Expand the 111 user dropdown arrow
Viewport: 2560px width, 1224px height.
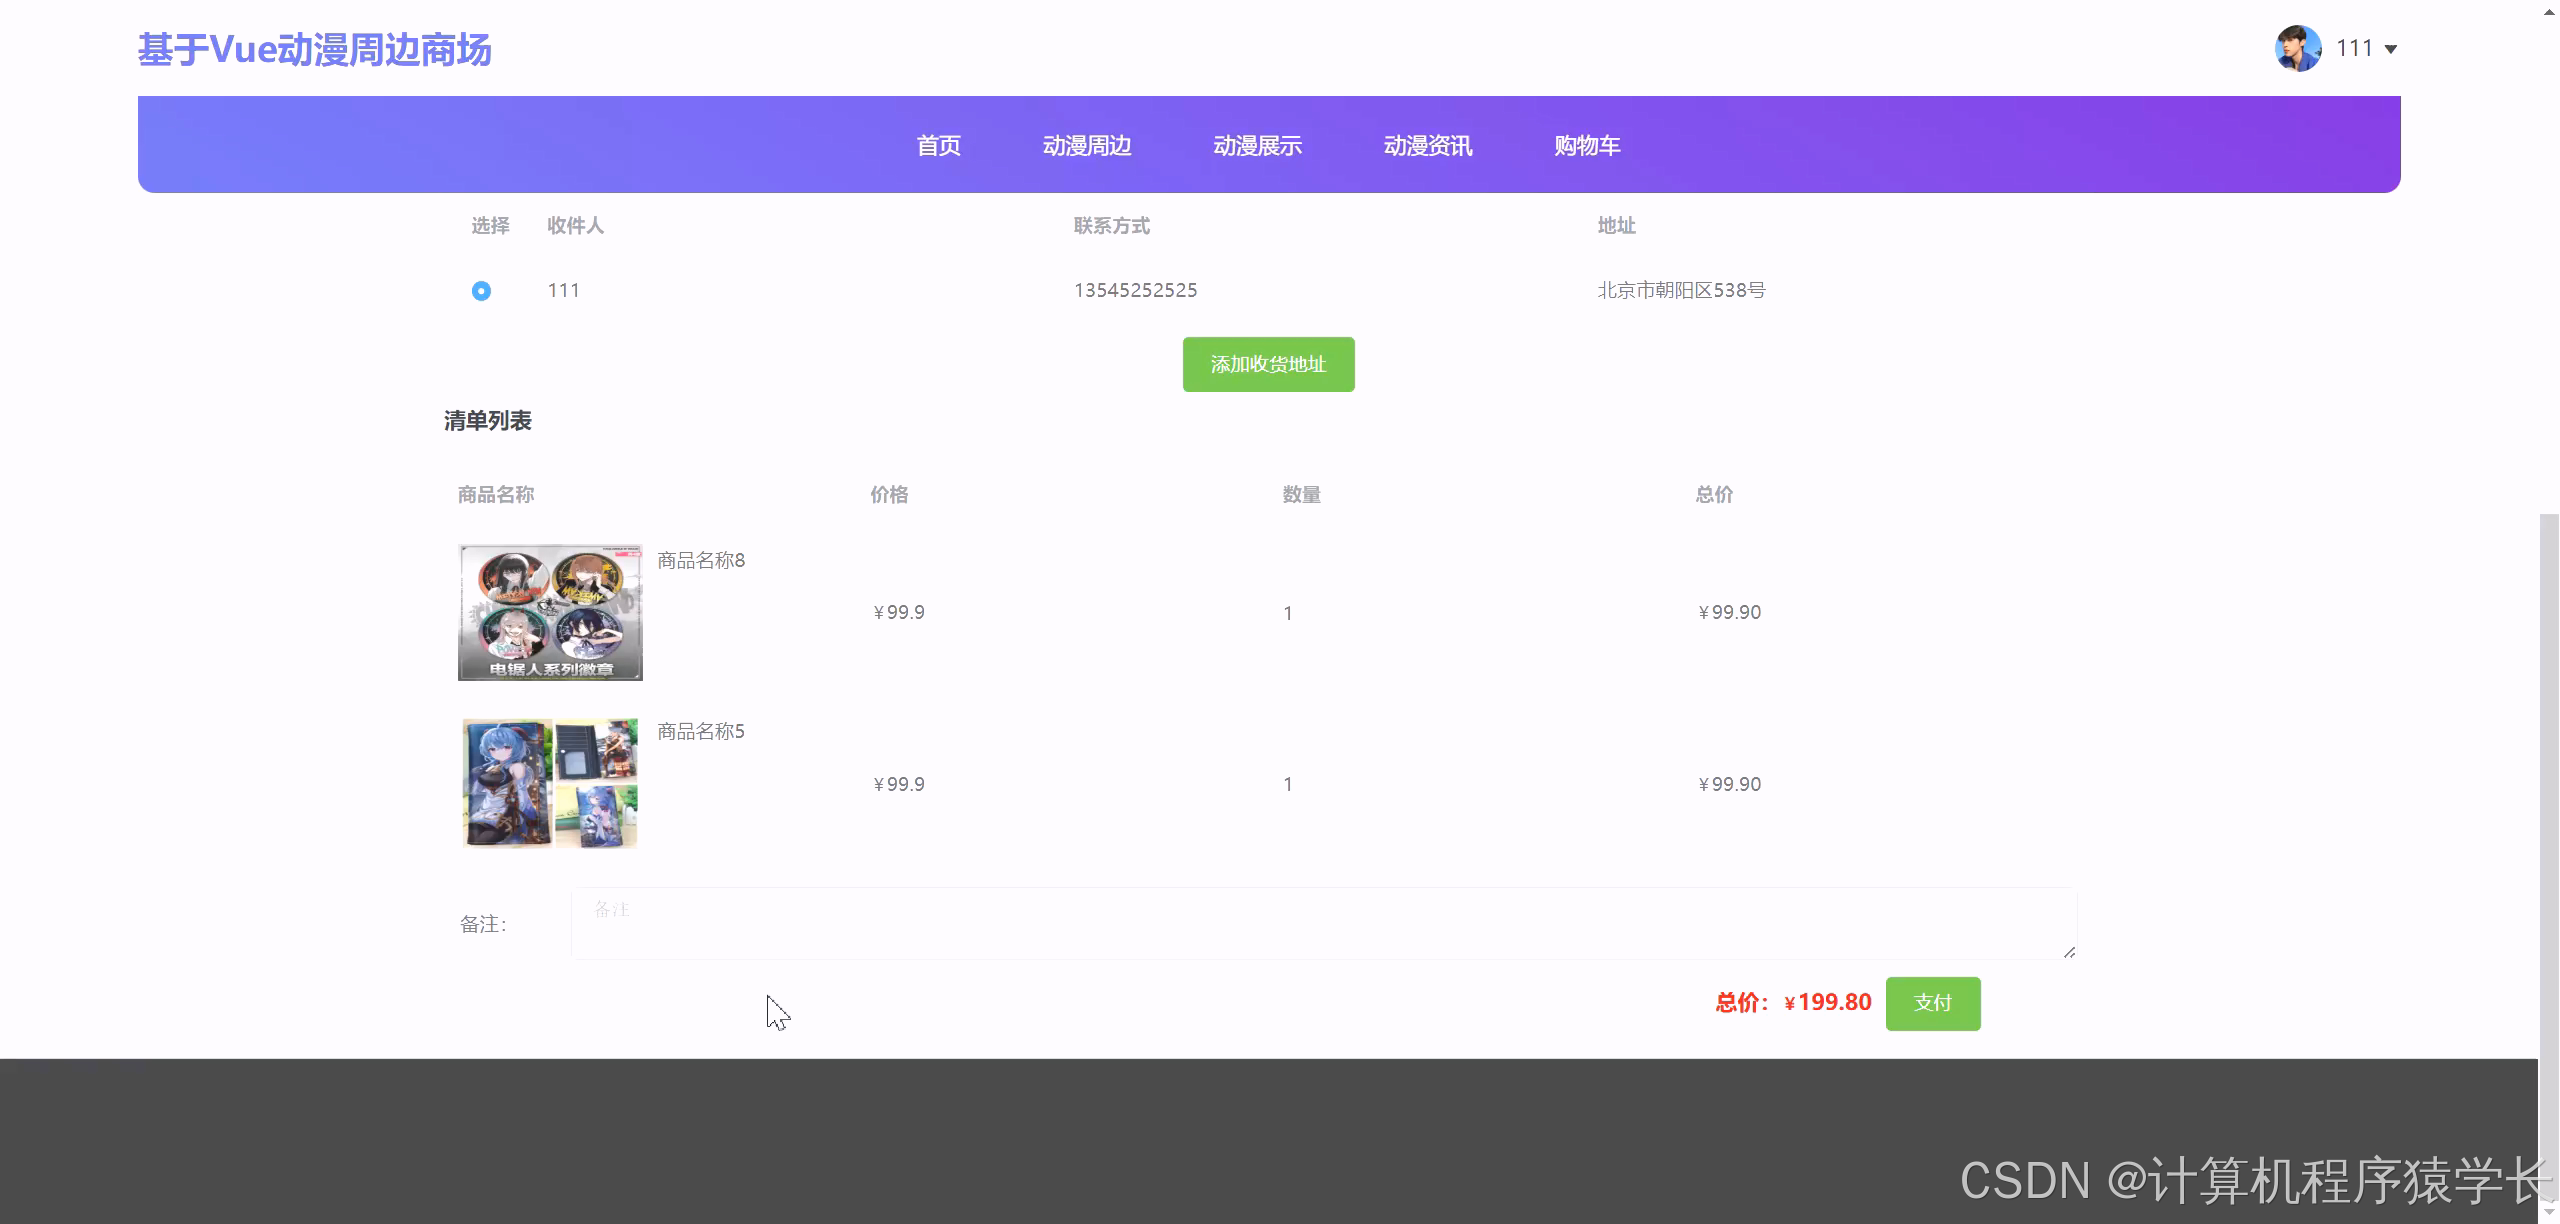point(2391,49)
